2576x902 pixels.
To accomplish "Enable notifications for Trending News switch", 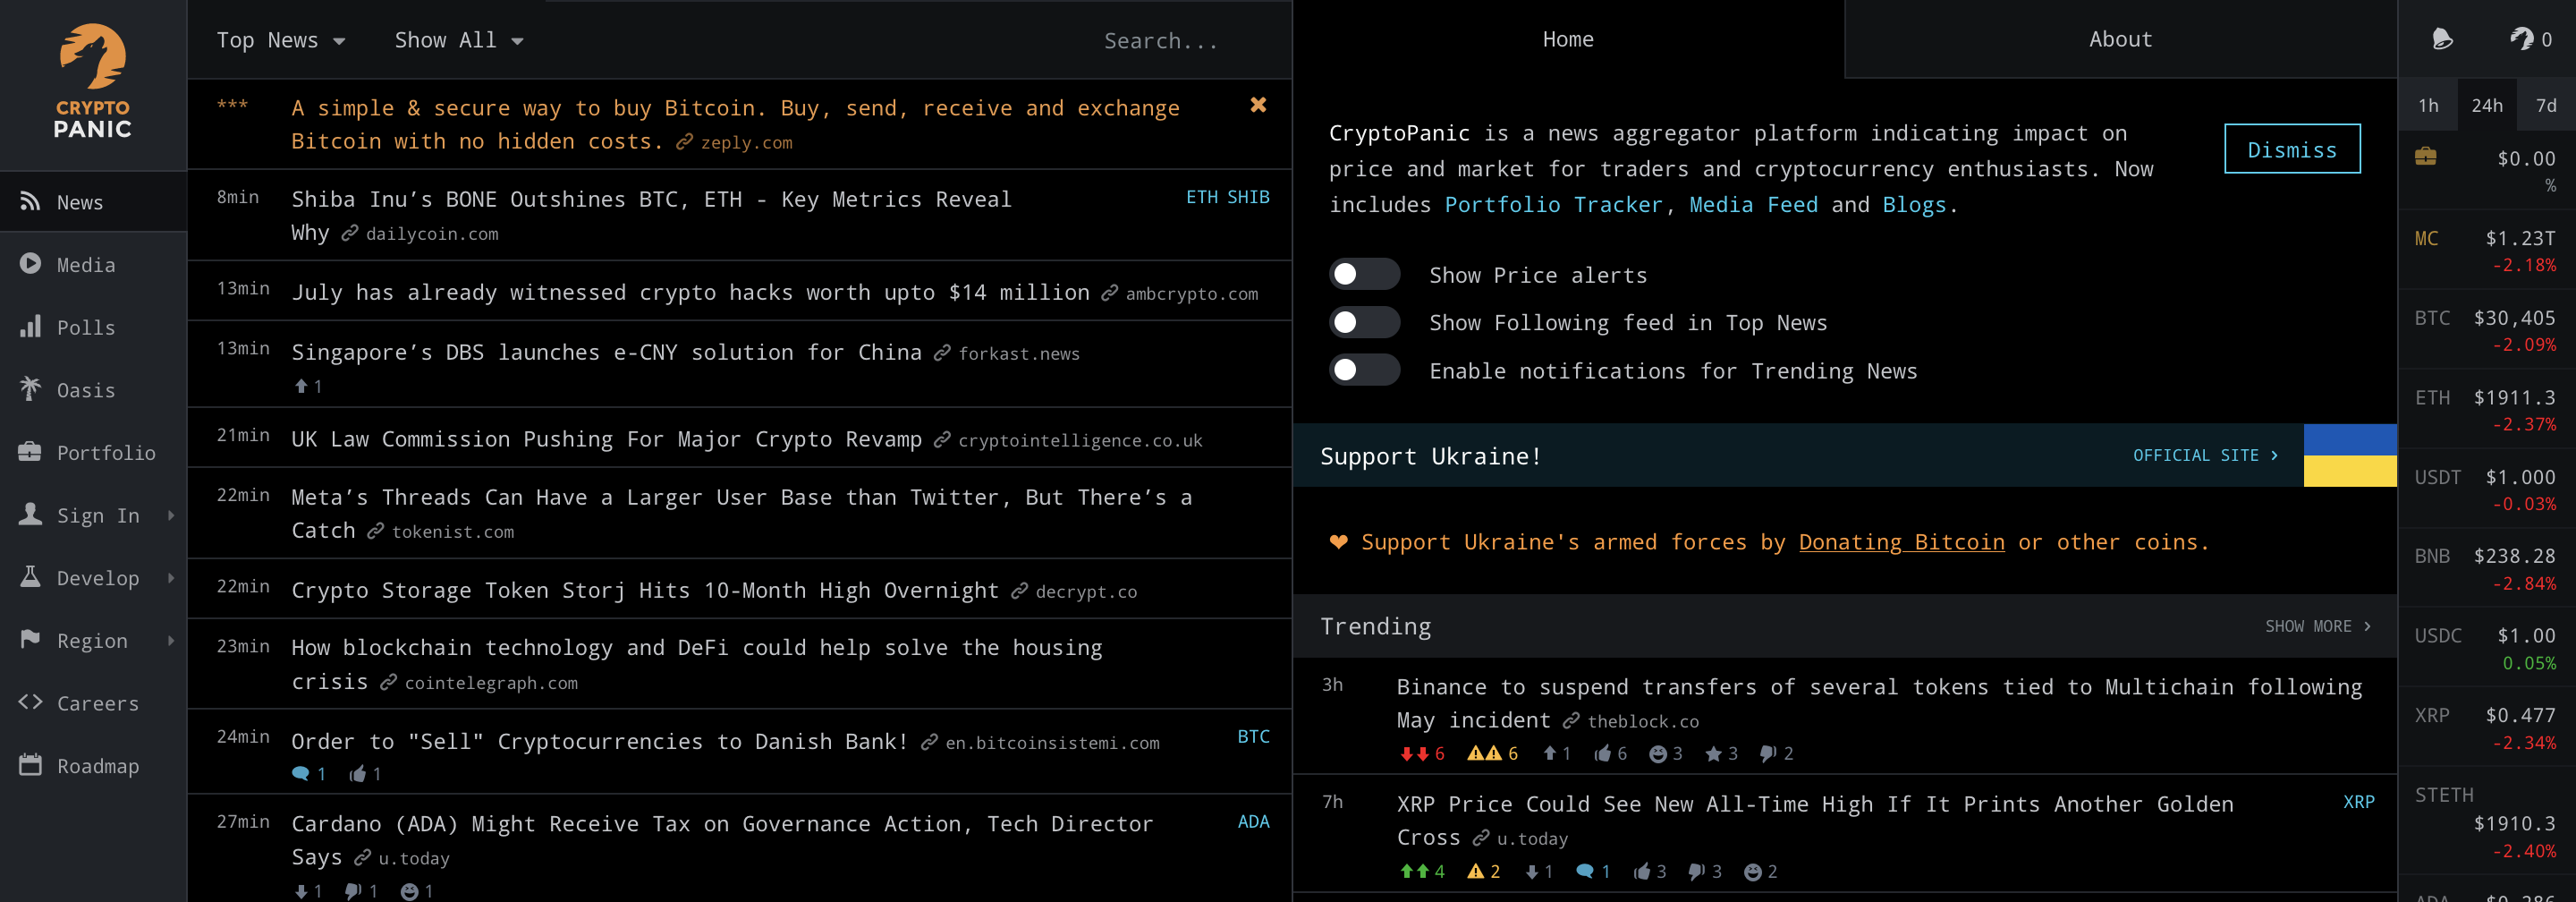I will click(x=1364, y=370).
